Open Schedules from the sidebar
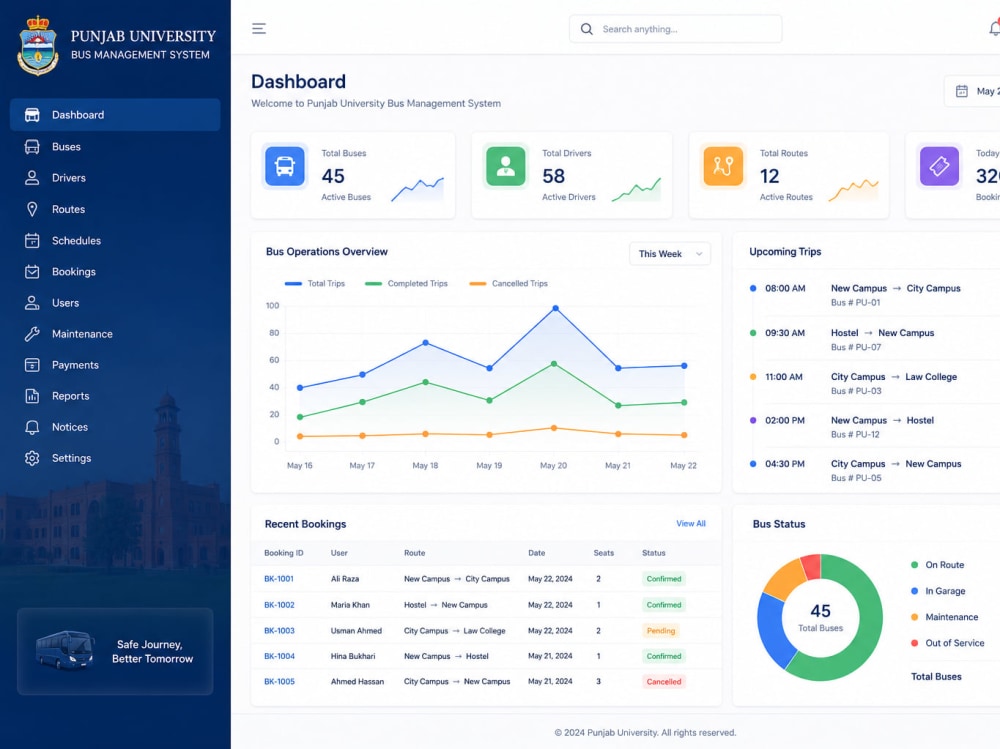The width and height of the screenshot is (1000, 749). (x=115, y=241)
